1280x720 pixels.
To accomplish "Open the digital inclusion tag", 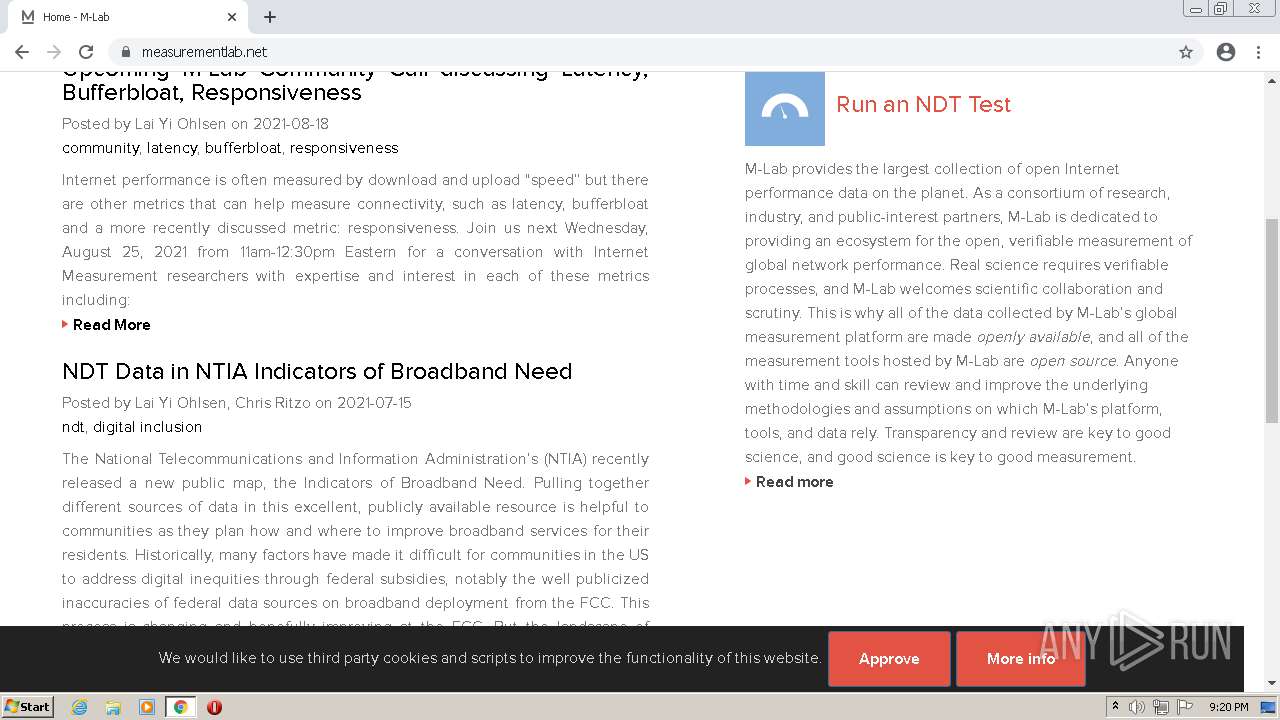I will click(x=147, y=427).
